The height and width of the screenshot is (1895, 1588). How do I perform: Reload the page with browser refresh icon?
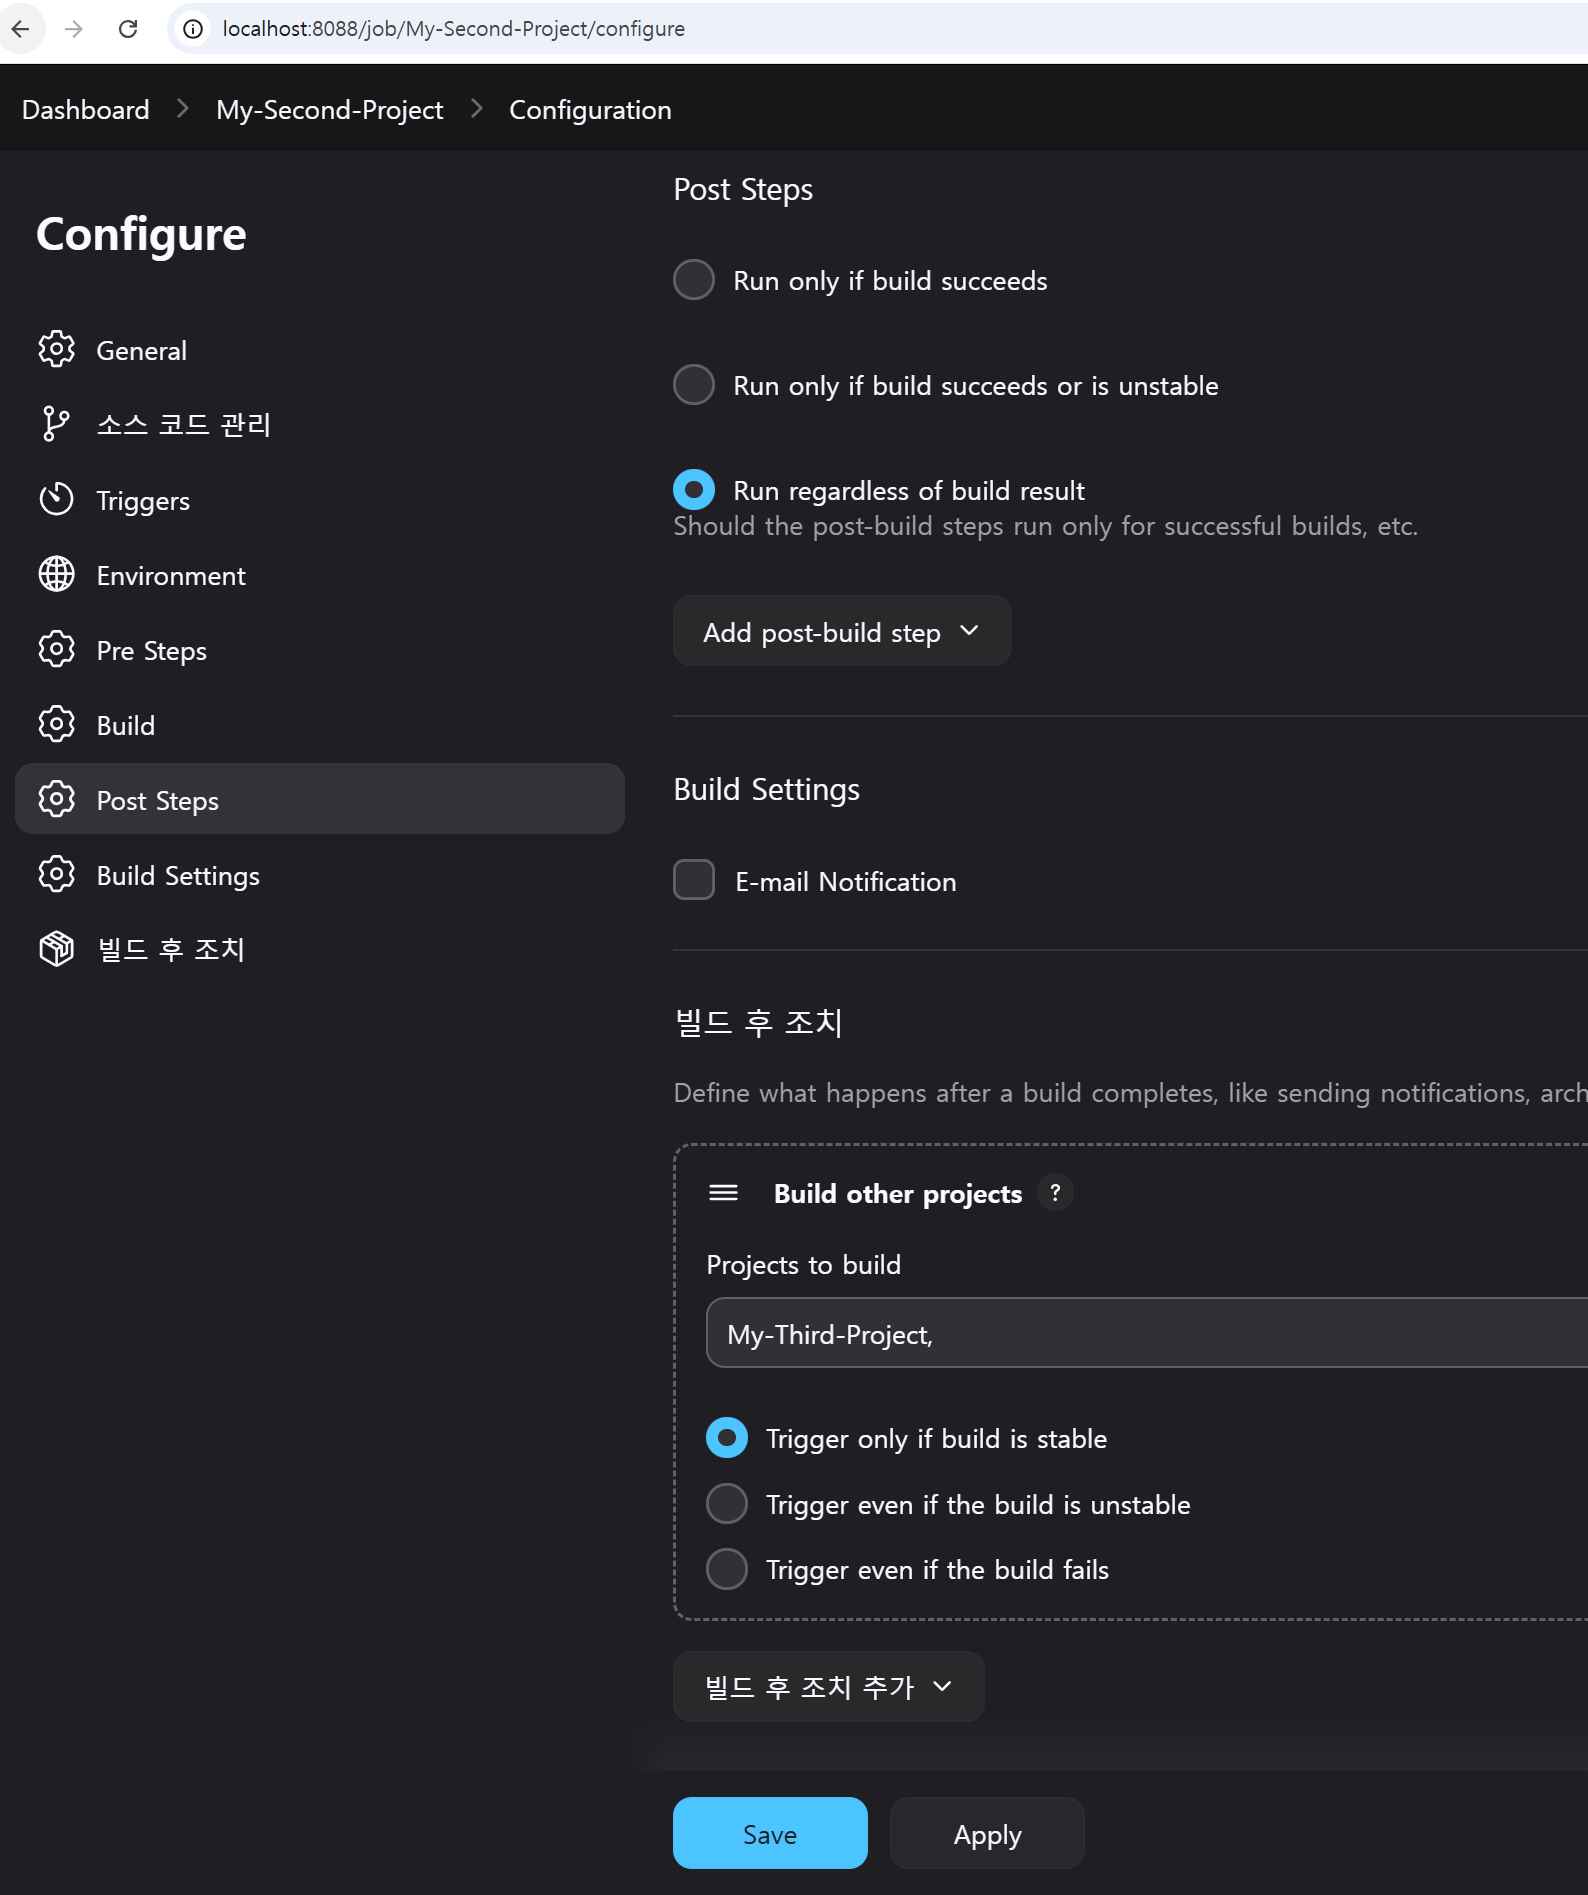pos(128,29)
